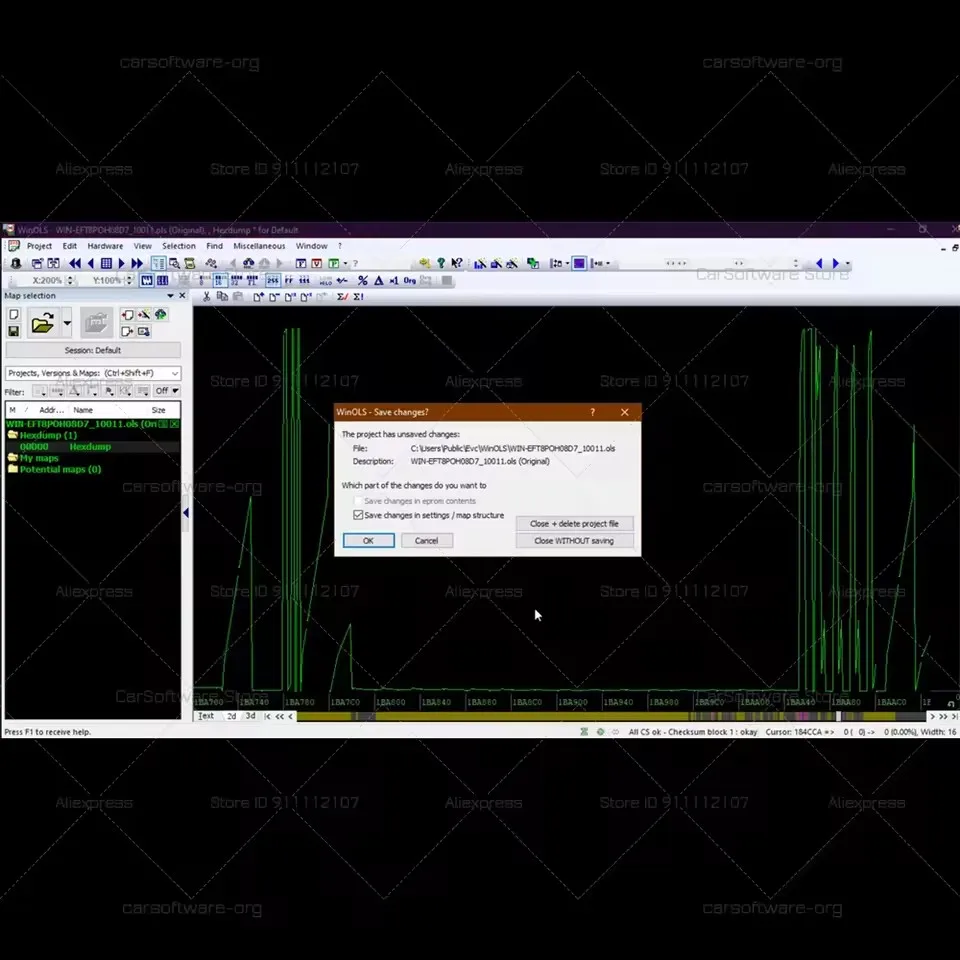Open the Map selection panel dropdown arrow
Image resolution: width=960 pixels, height=960 pixels.
click(170, 295)
